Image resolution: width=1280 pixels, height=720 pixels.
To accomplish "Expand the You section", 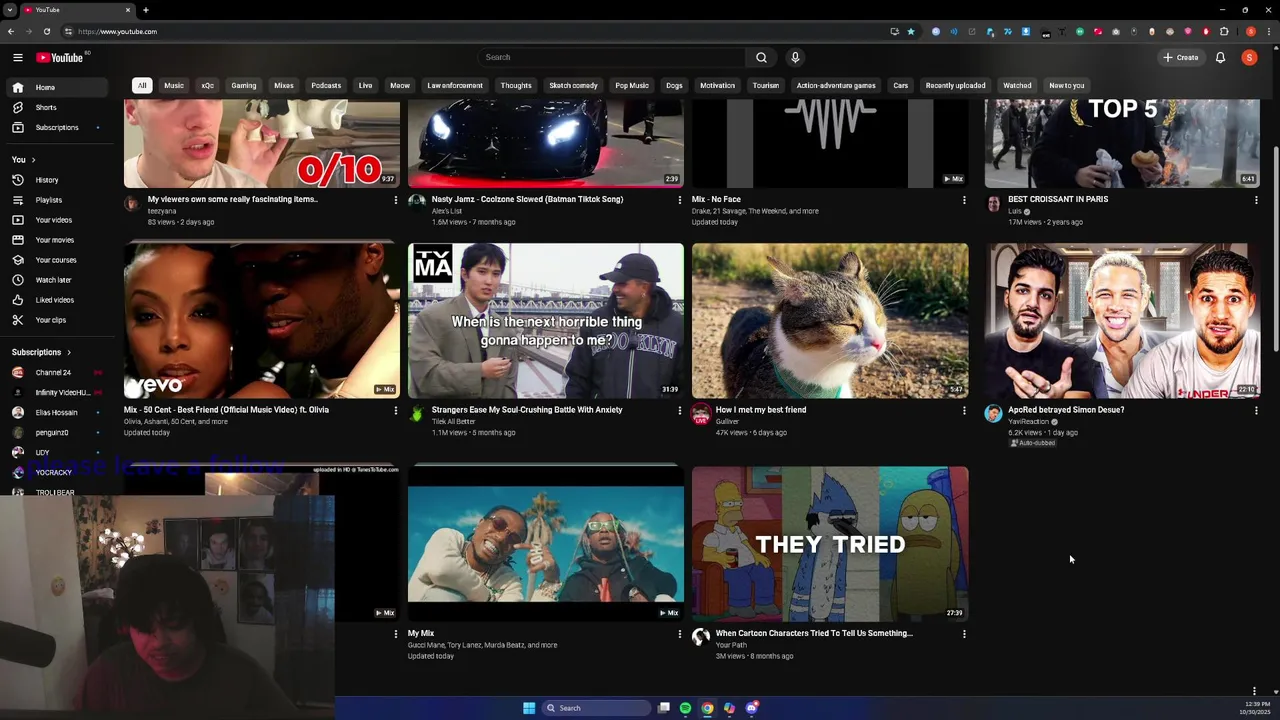I will [24, 160].
